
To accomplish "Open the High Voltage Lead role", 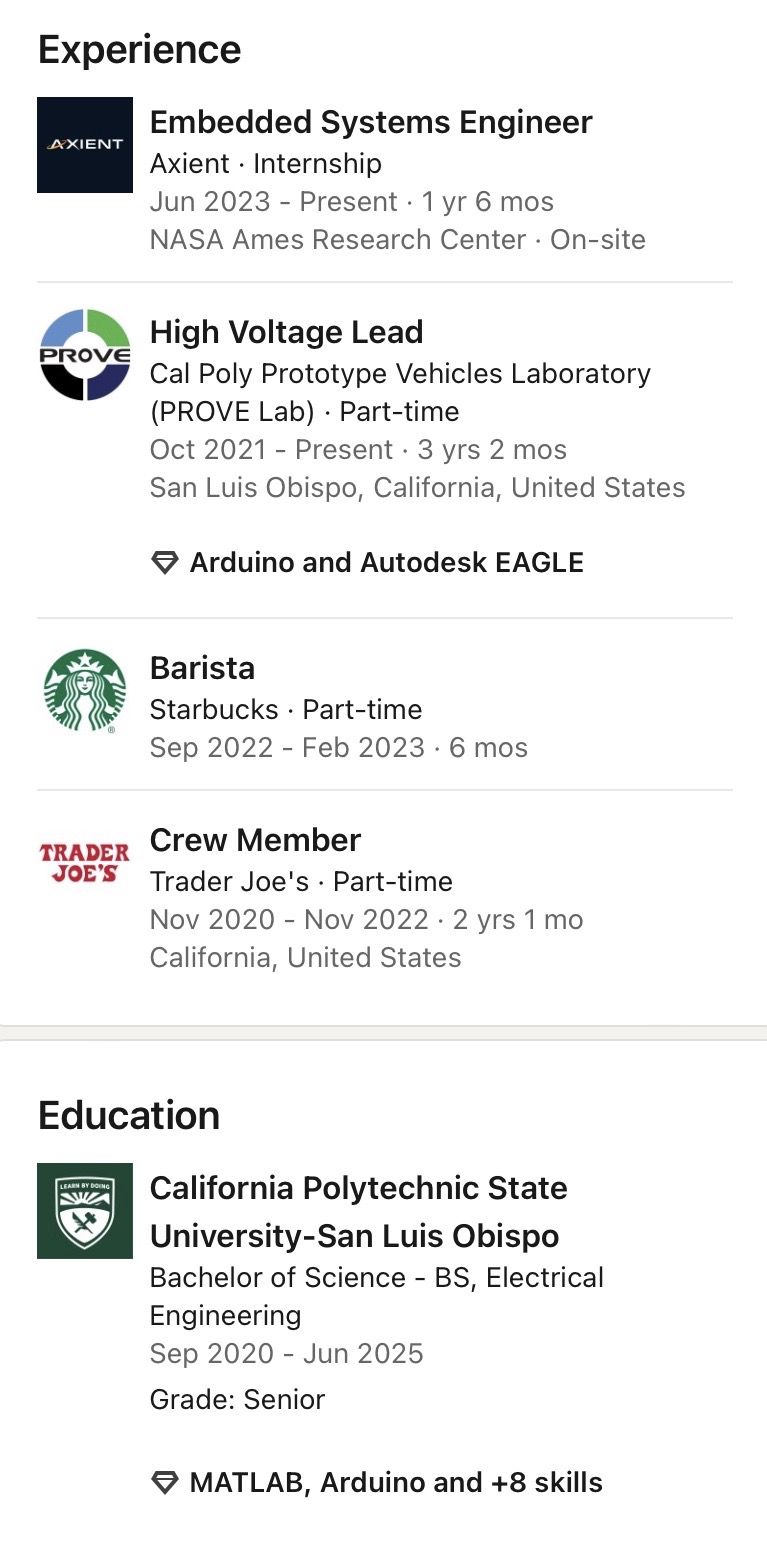I will [286, 332].
